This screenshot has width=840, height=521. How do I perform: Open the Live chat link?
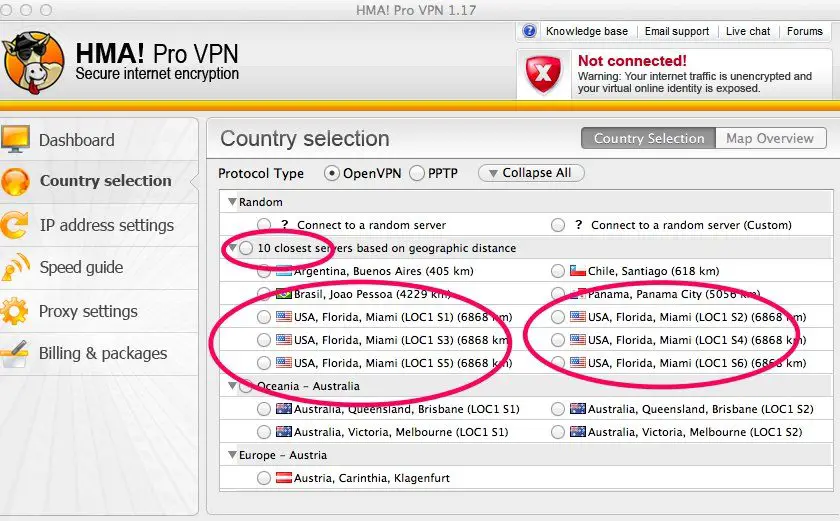748,32
